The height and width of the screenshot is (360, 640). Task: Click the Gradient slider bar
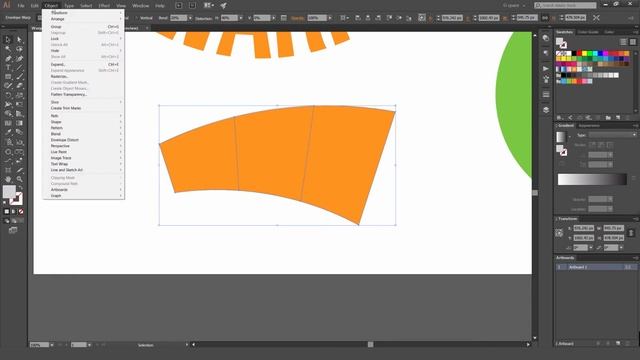click(x=592, y=179)
